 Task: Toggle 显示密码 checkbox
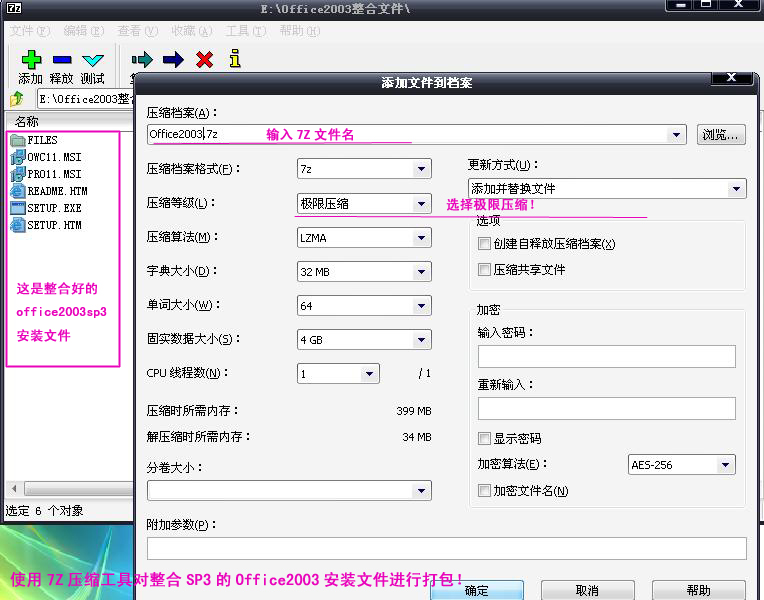484,438
